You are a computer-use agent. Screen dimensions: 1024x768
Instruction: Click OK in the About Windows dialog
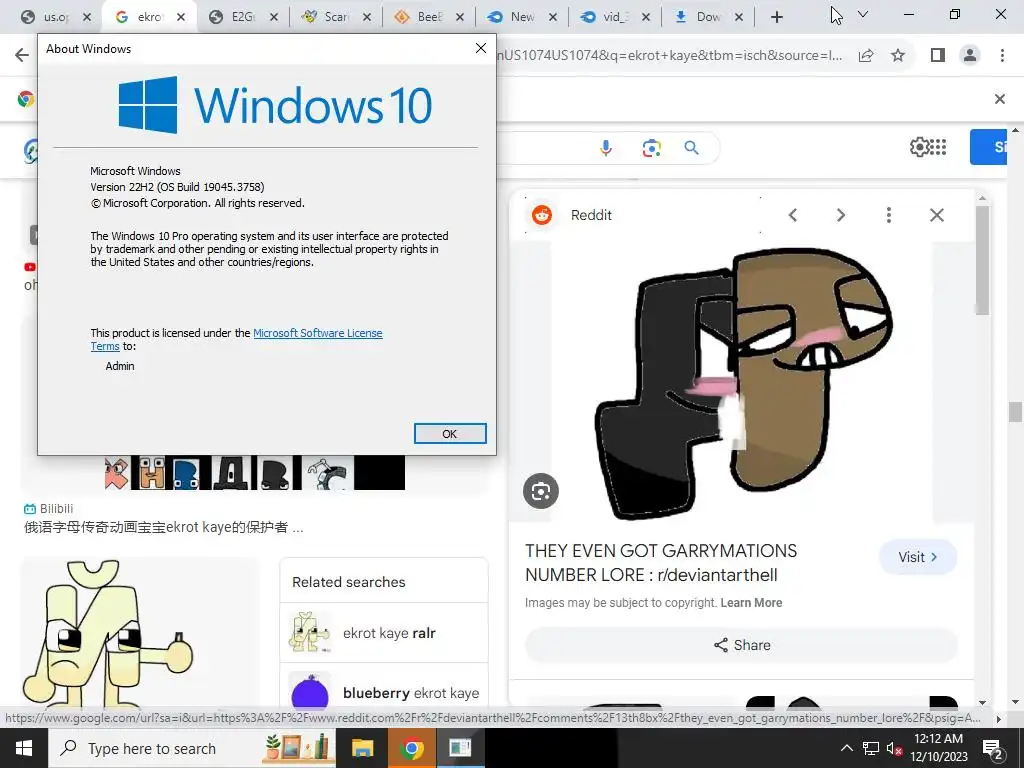point(450,434)
